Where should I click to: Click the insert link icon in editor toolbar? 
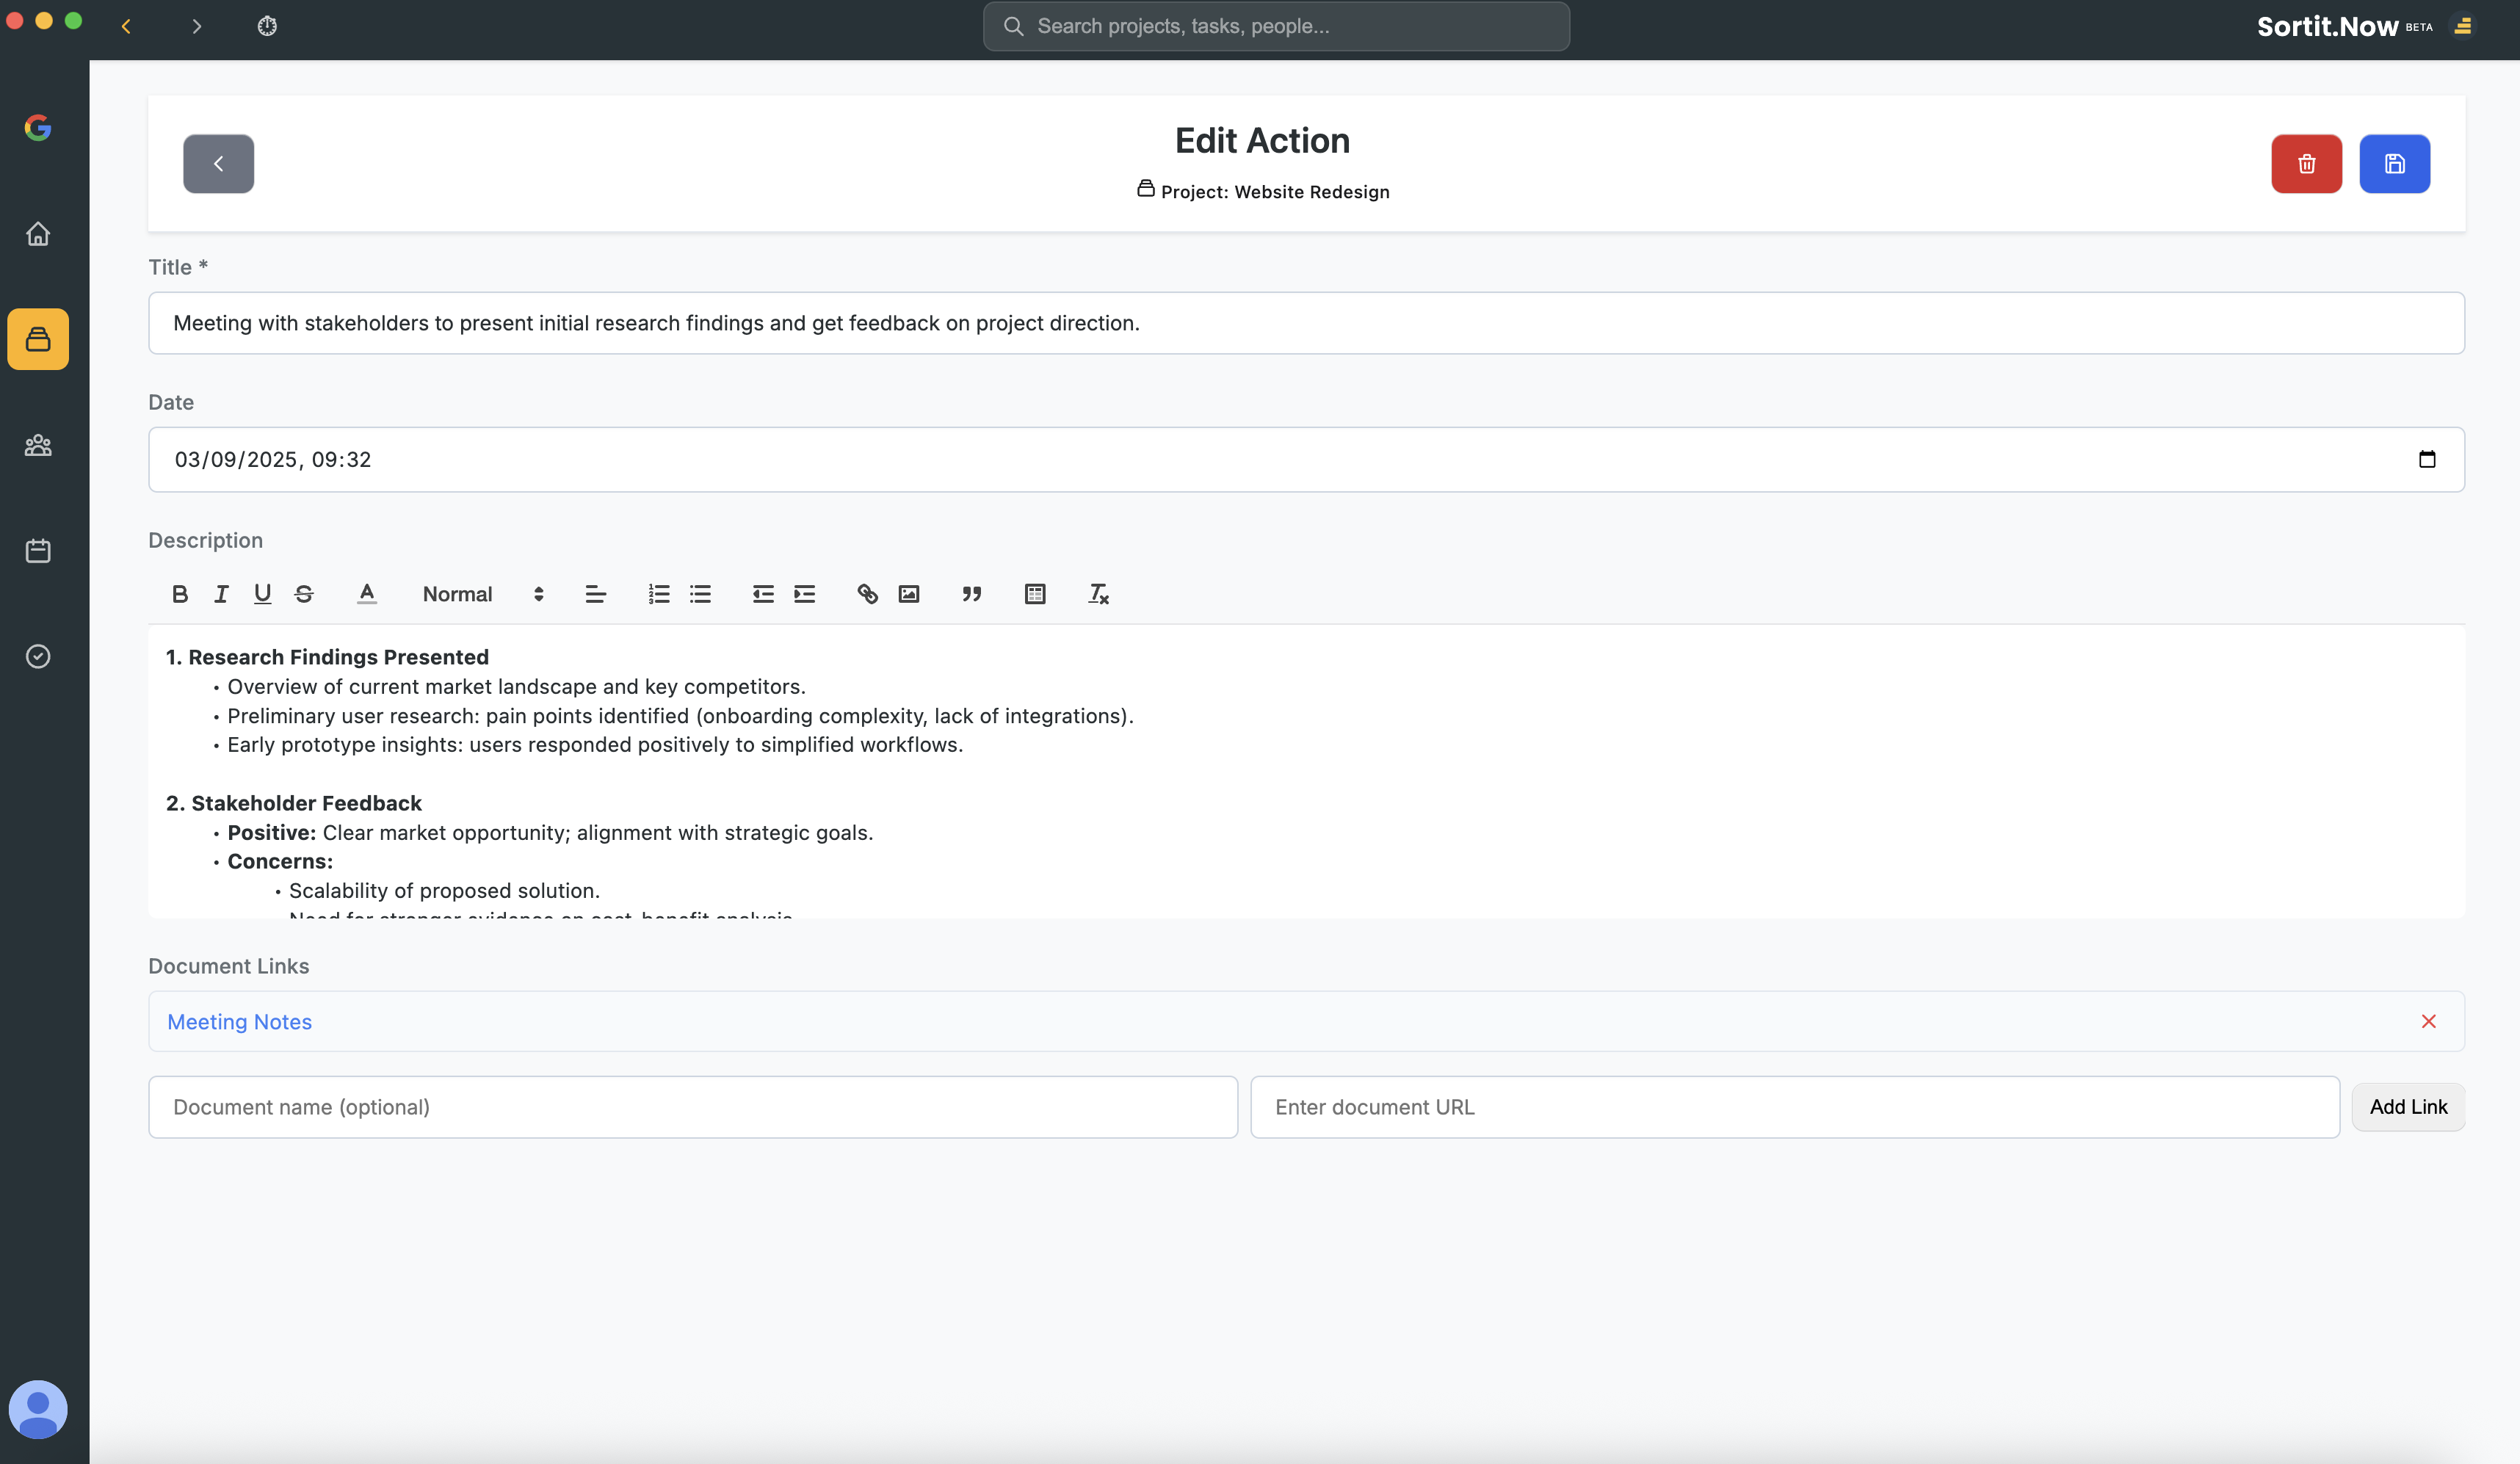coord(867,594)
